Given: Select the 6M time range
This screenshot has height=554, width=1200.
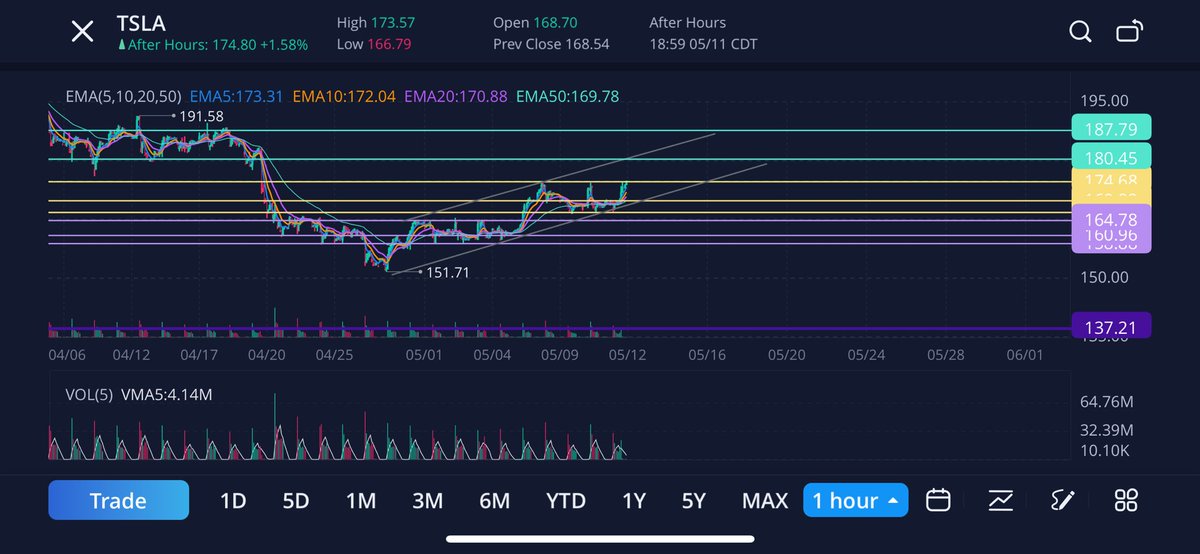Looking at the screenshot, I should click(494, 500).
